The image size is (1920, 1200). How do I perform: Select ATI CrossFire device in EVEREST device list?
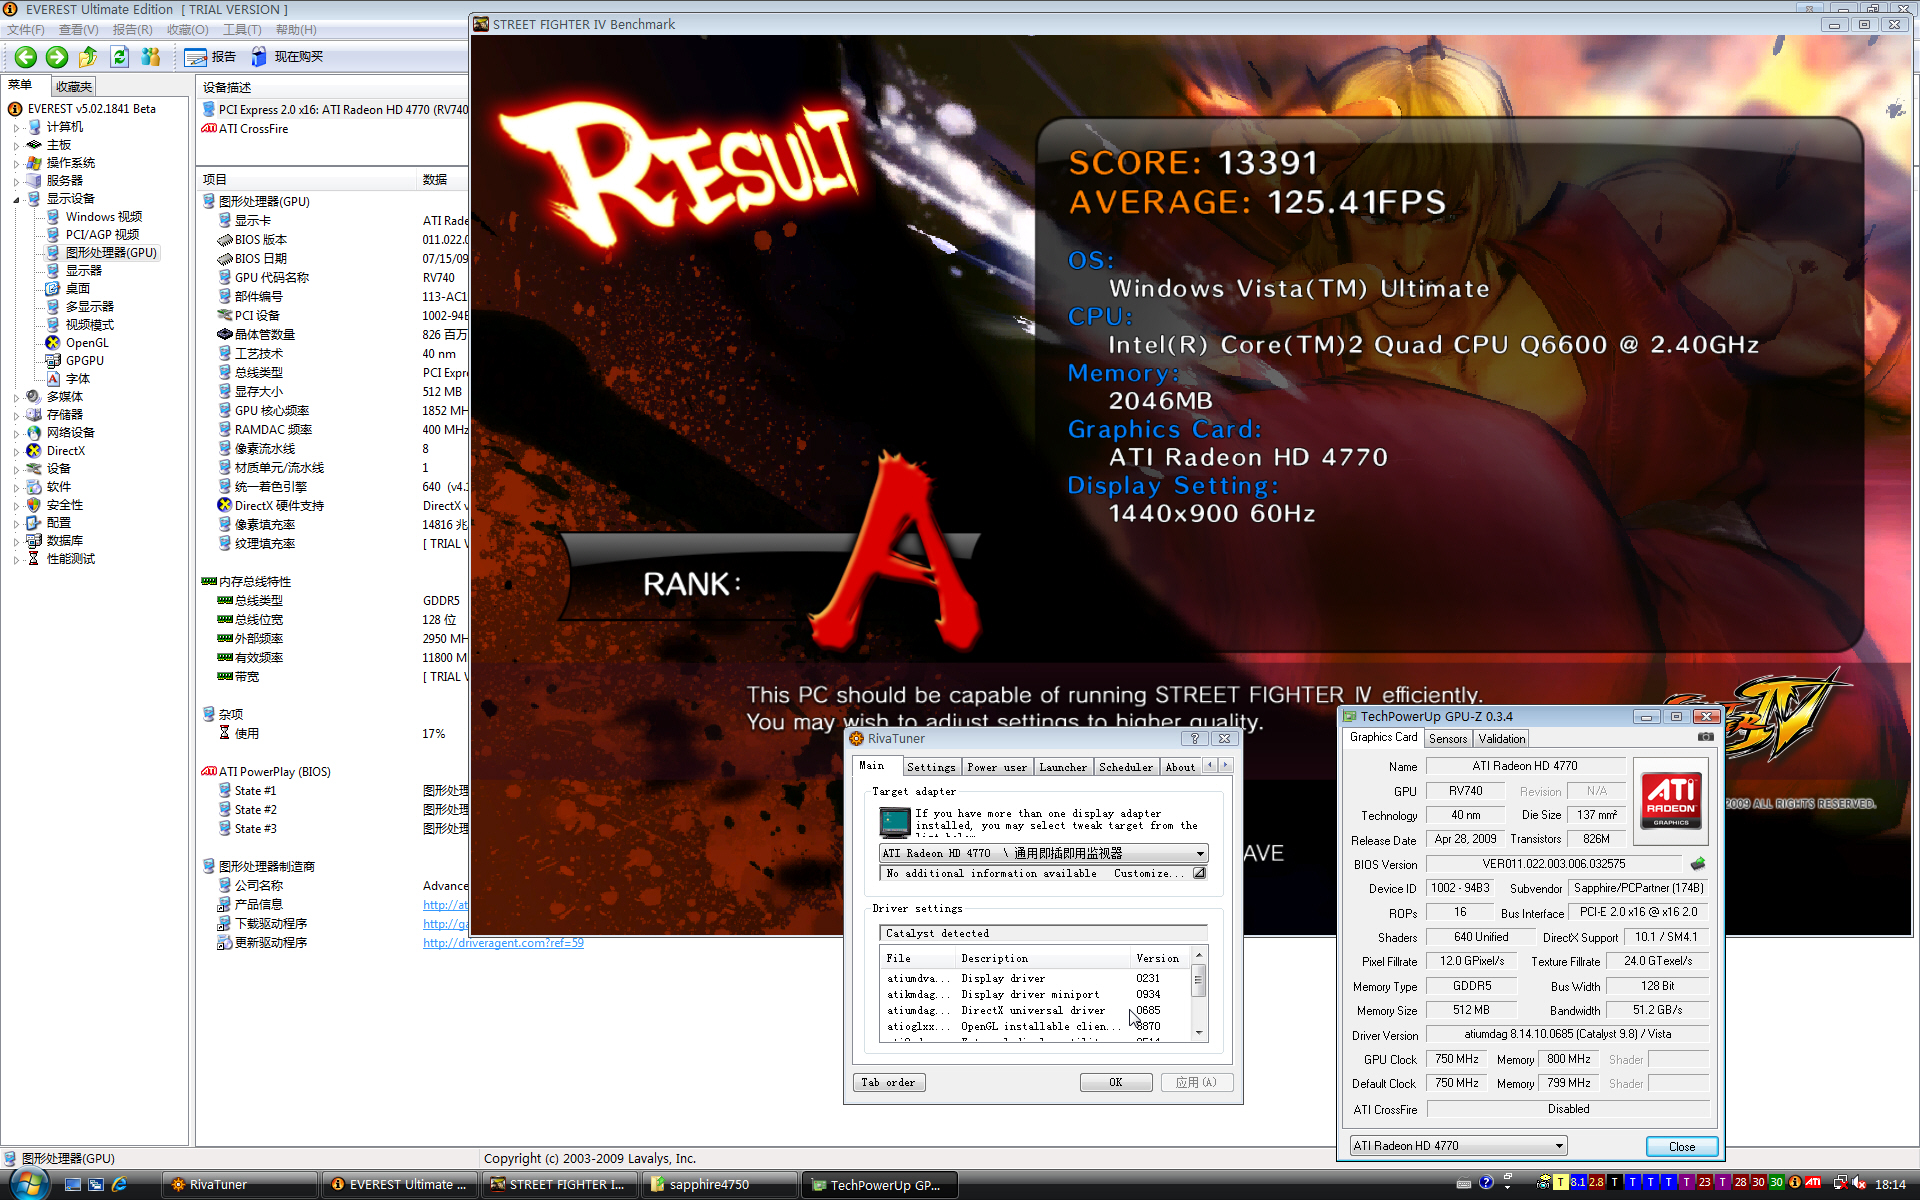click(x=245, y=129)
